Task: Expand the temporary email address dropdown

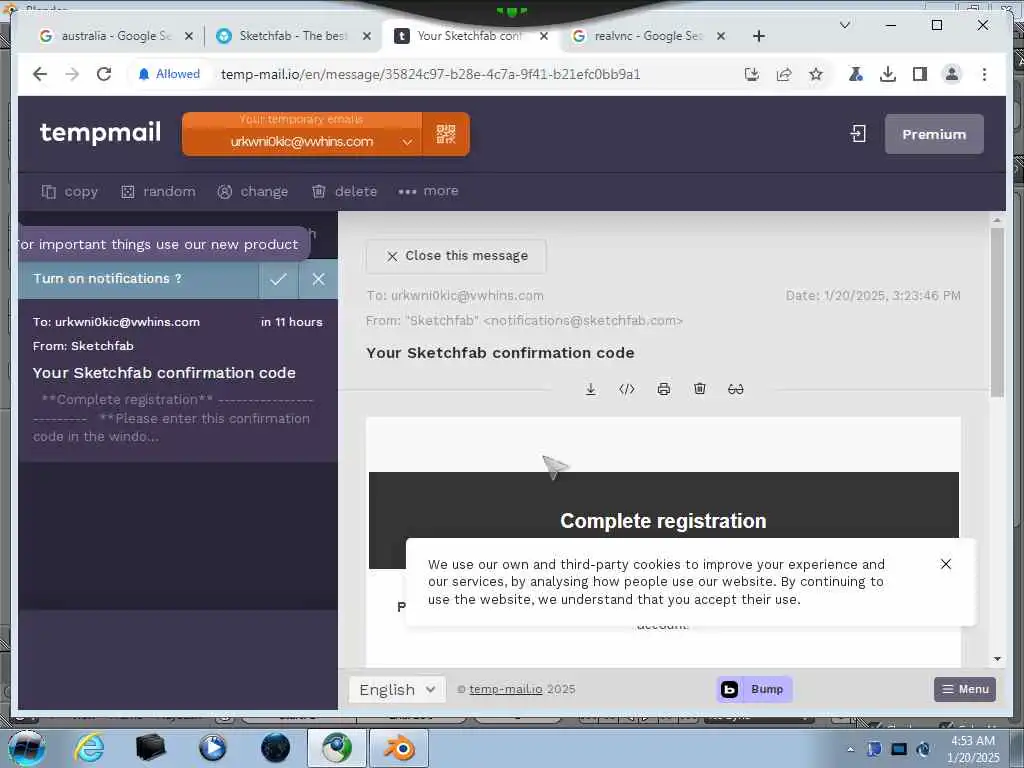Action: (x=407, y=142)
